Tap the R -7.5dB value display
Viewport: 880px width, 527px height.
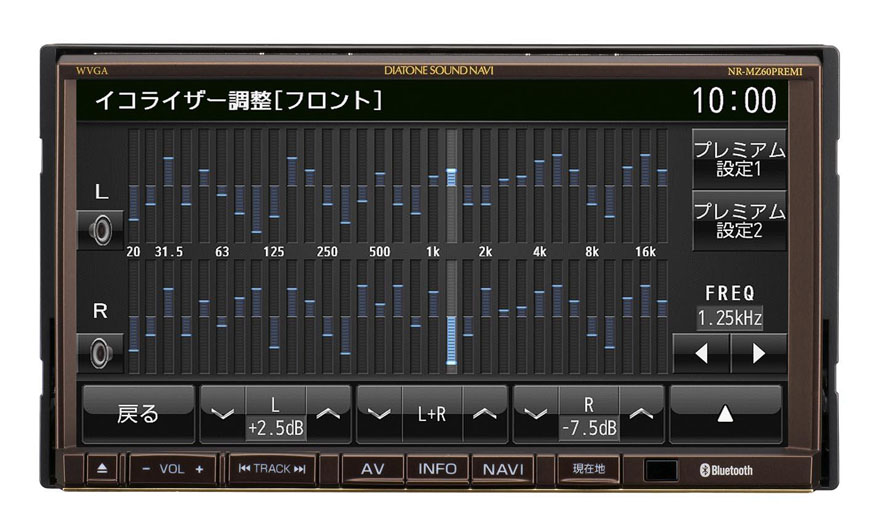pyautogui.click(x=589, y=429)
